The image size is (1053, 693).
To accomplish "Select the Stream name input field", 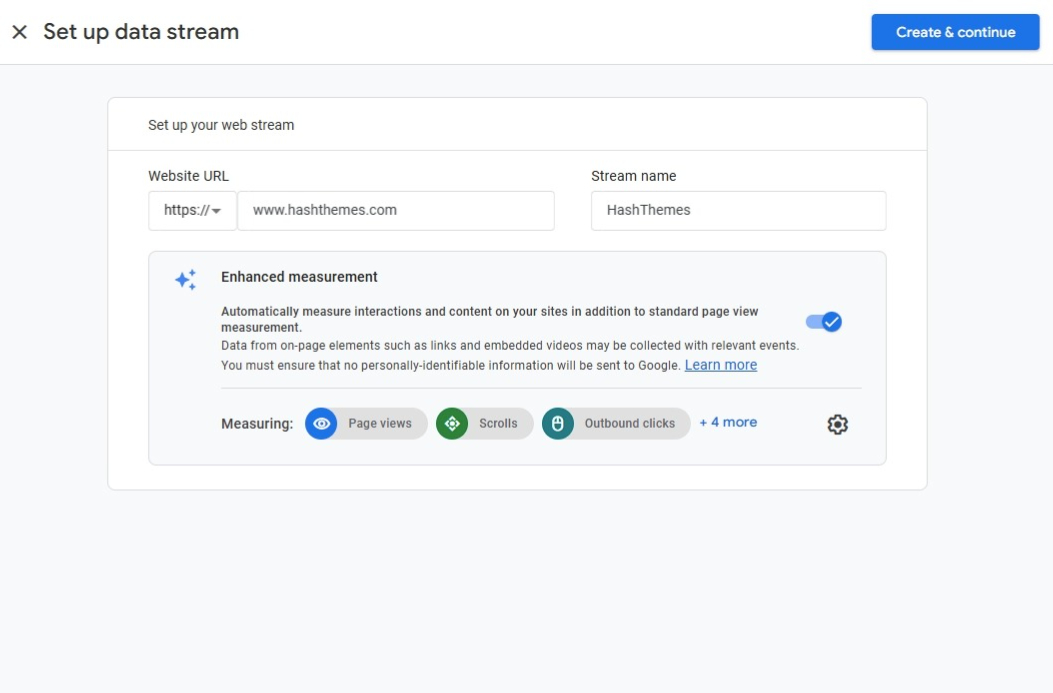I will coord(738,211).
